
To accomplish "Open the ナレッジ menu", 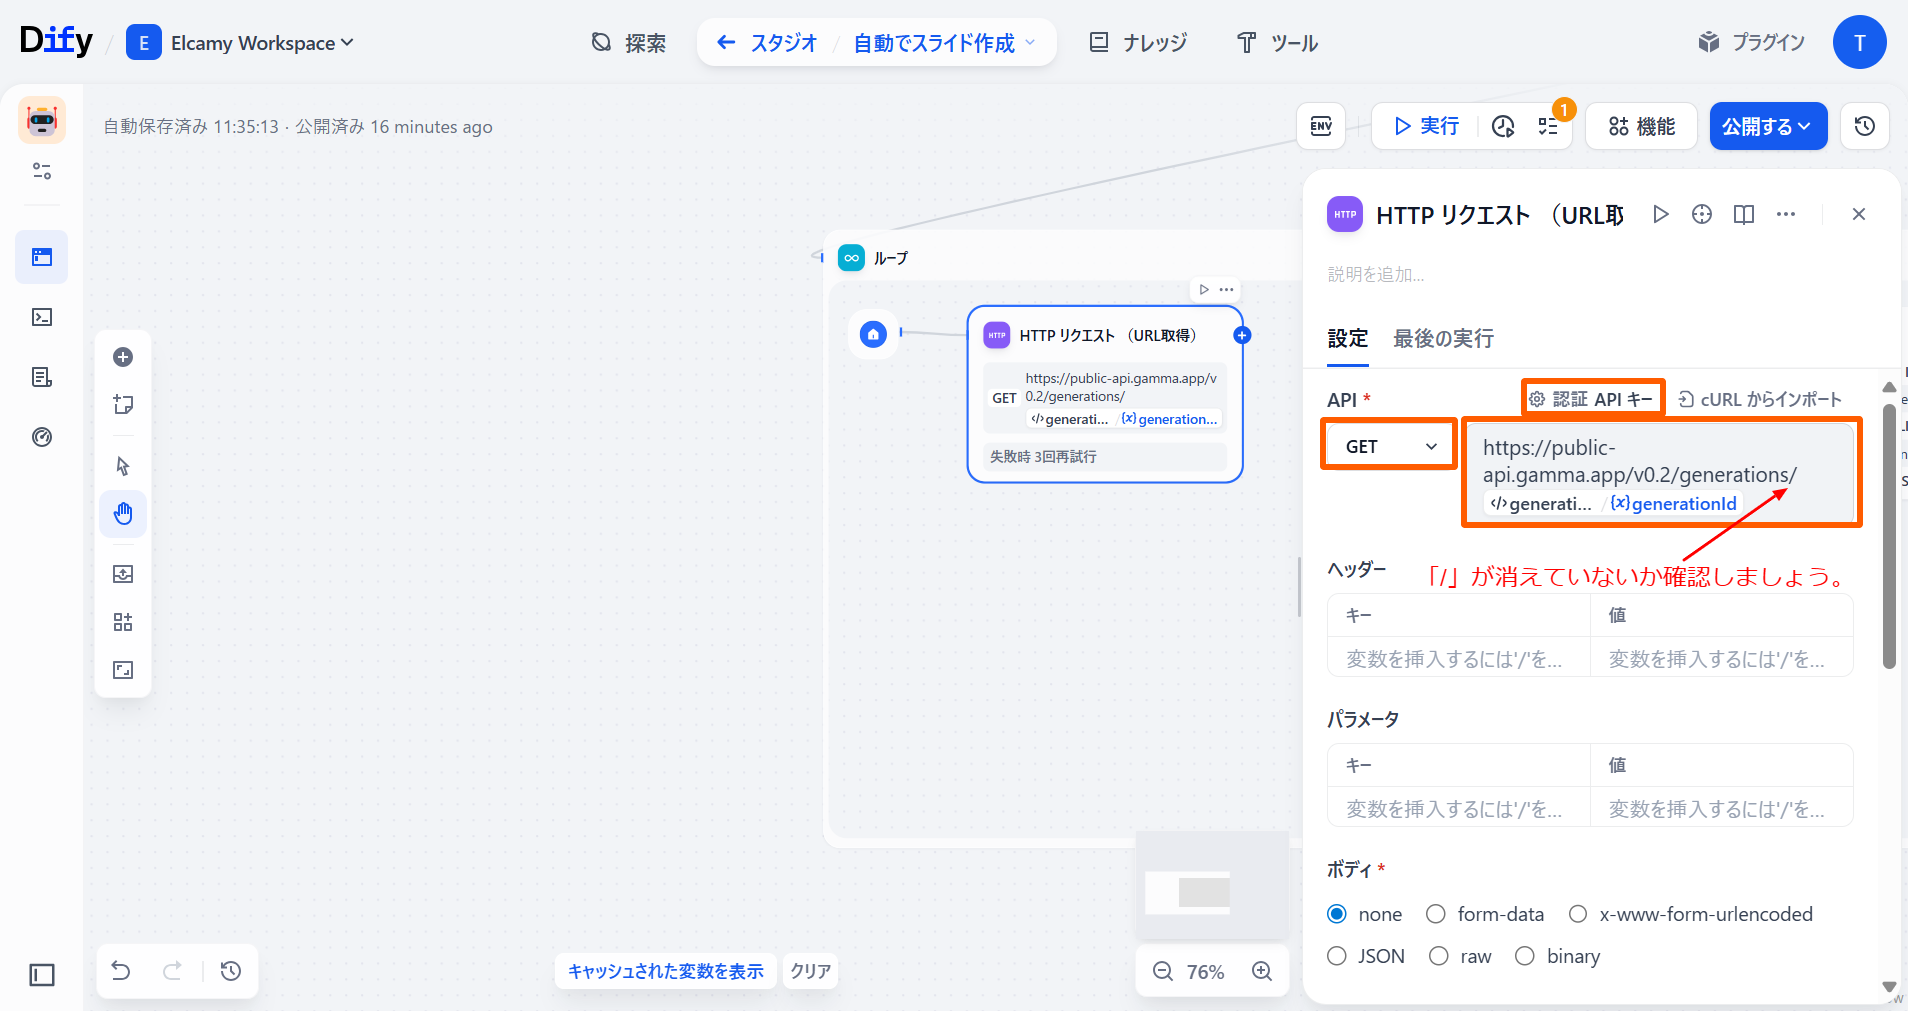I will pyautogui.click(x=1138, y=43).
